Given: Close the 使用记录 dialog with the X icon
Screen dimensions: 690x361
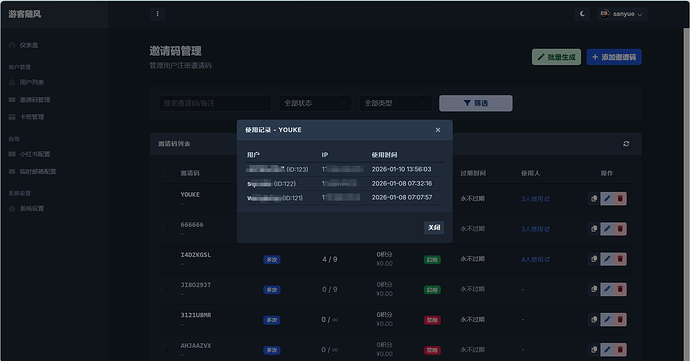Looking at the screenshot, I should (x=437, y=130).
